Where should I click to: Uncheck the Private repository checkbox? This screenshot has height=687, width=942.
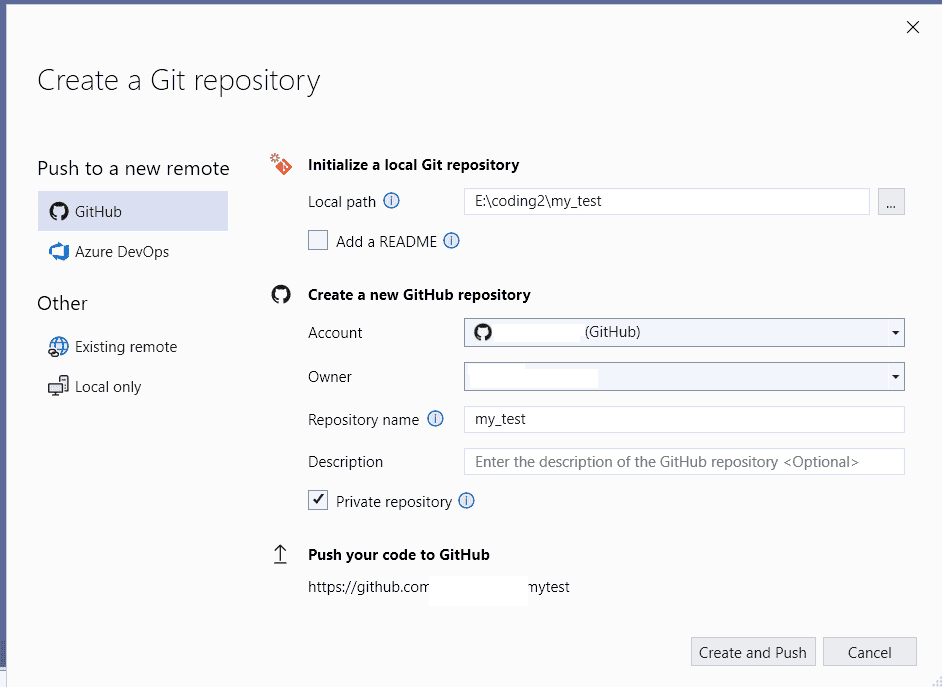tap(318, 500)
